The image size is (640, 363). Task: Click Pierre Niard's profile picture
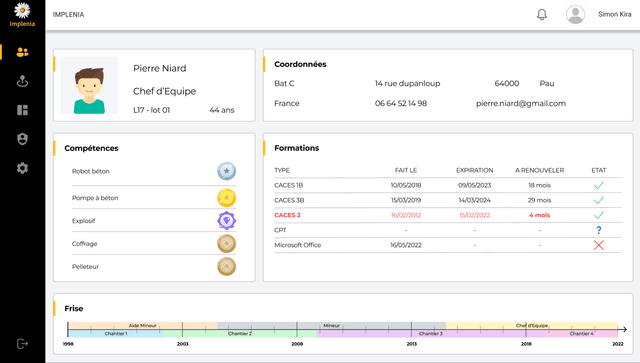click(x=89, y=85)
